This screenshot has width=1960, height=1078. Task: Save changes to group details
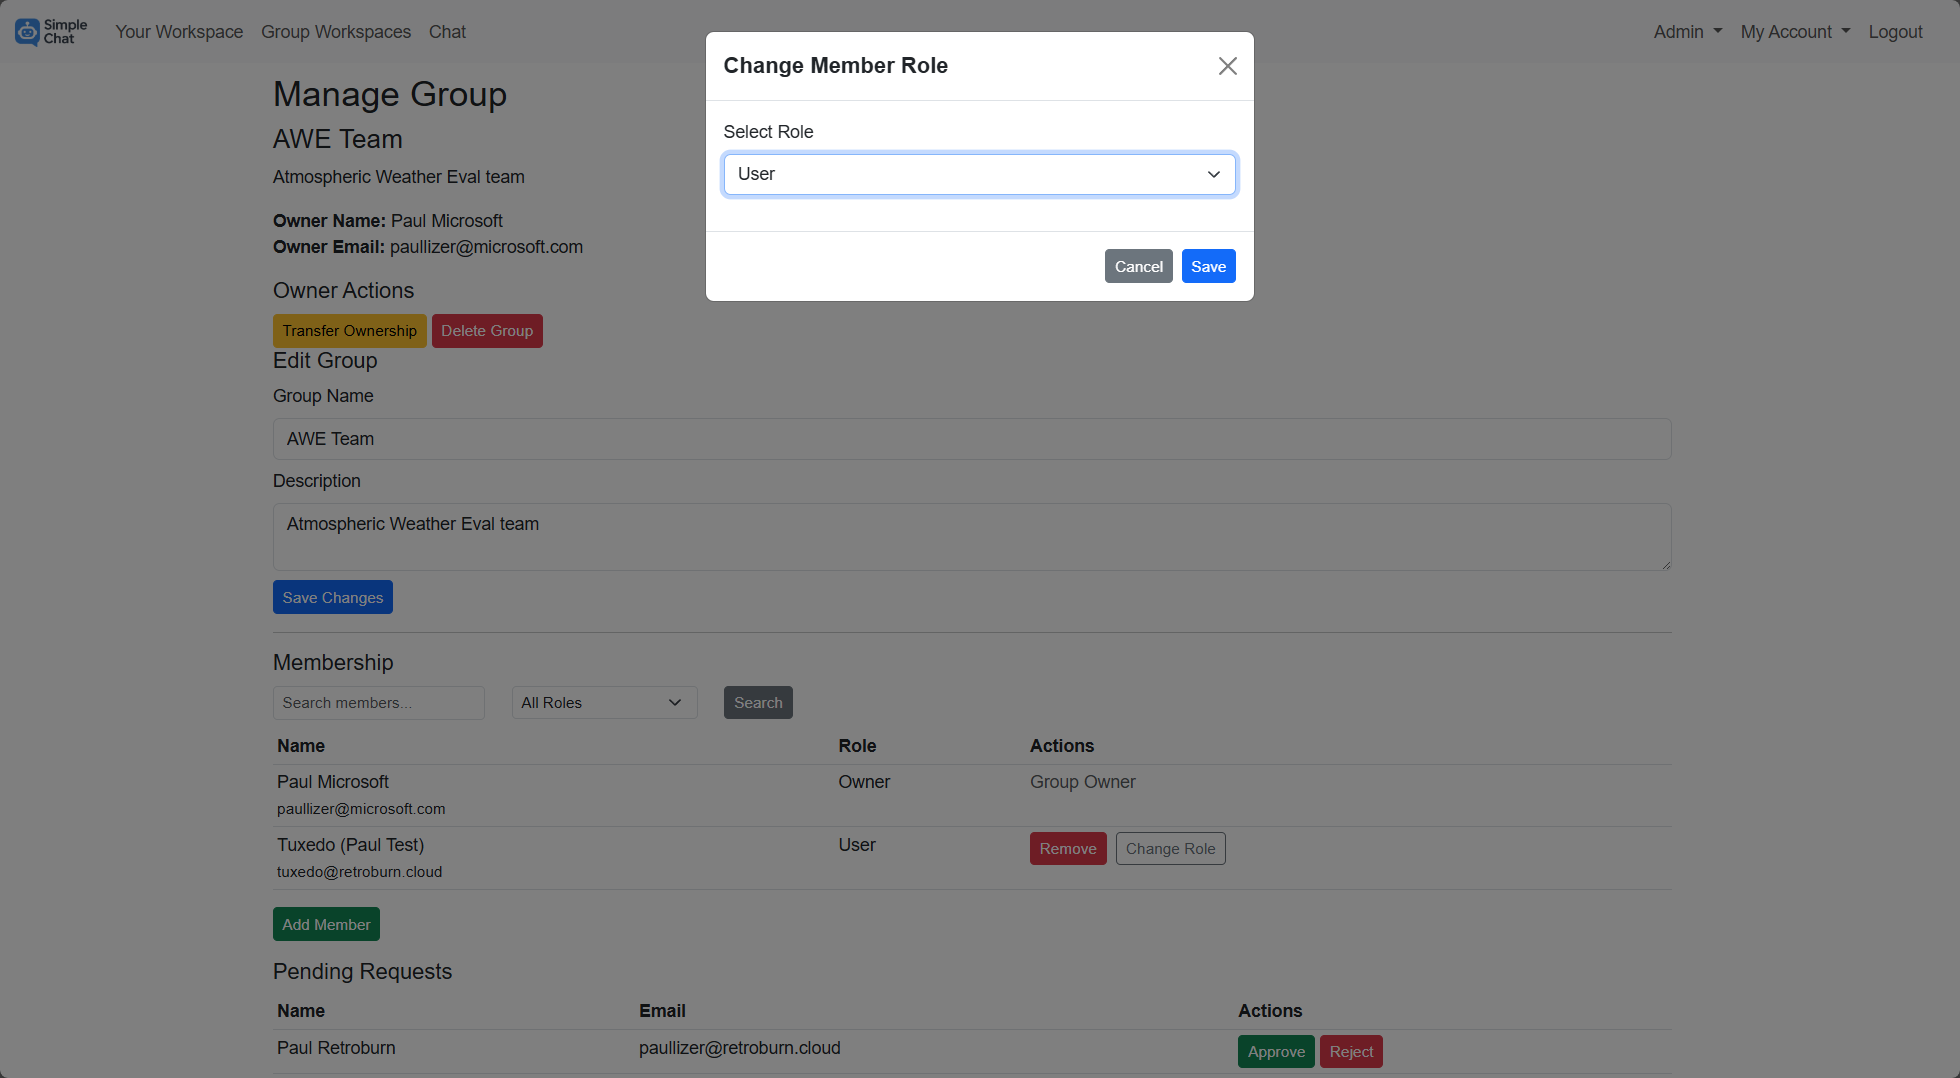332,597
